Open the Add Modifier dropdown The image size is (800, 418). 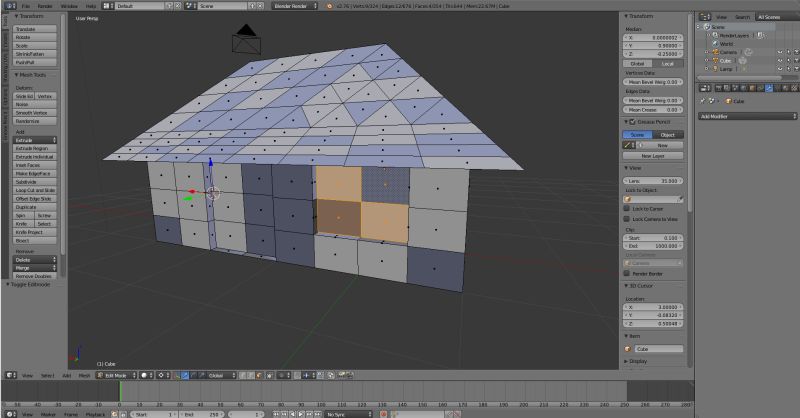click(x=747, y=116)
